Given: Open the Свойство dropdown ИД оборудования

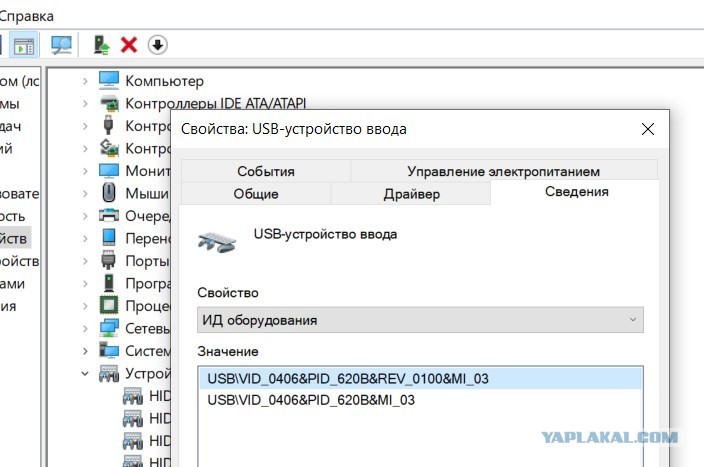Looking at the screenshot, I should point(420,320).
